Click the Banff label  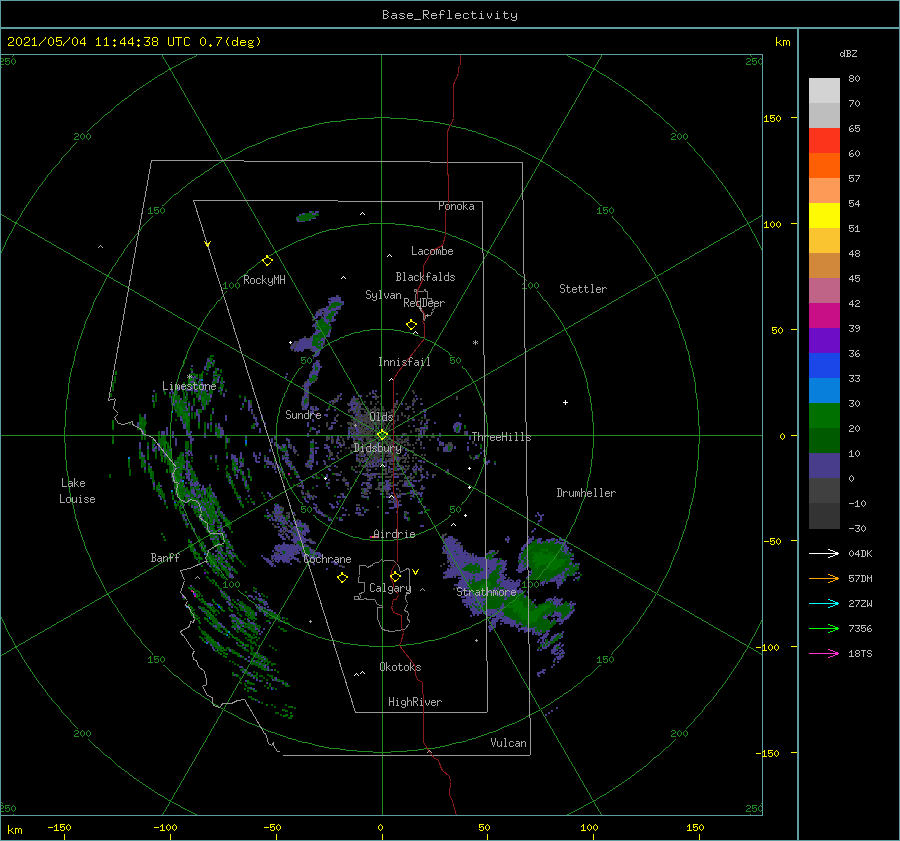point(165,558)
